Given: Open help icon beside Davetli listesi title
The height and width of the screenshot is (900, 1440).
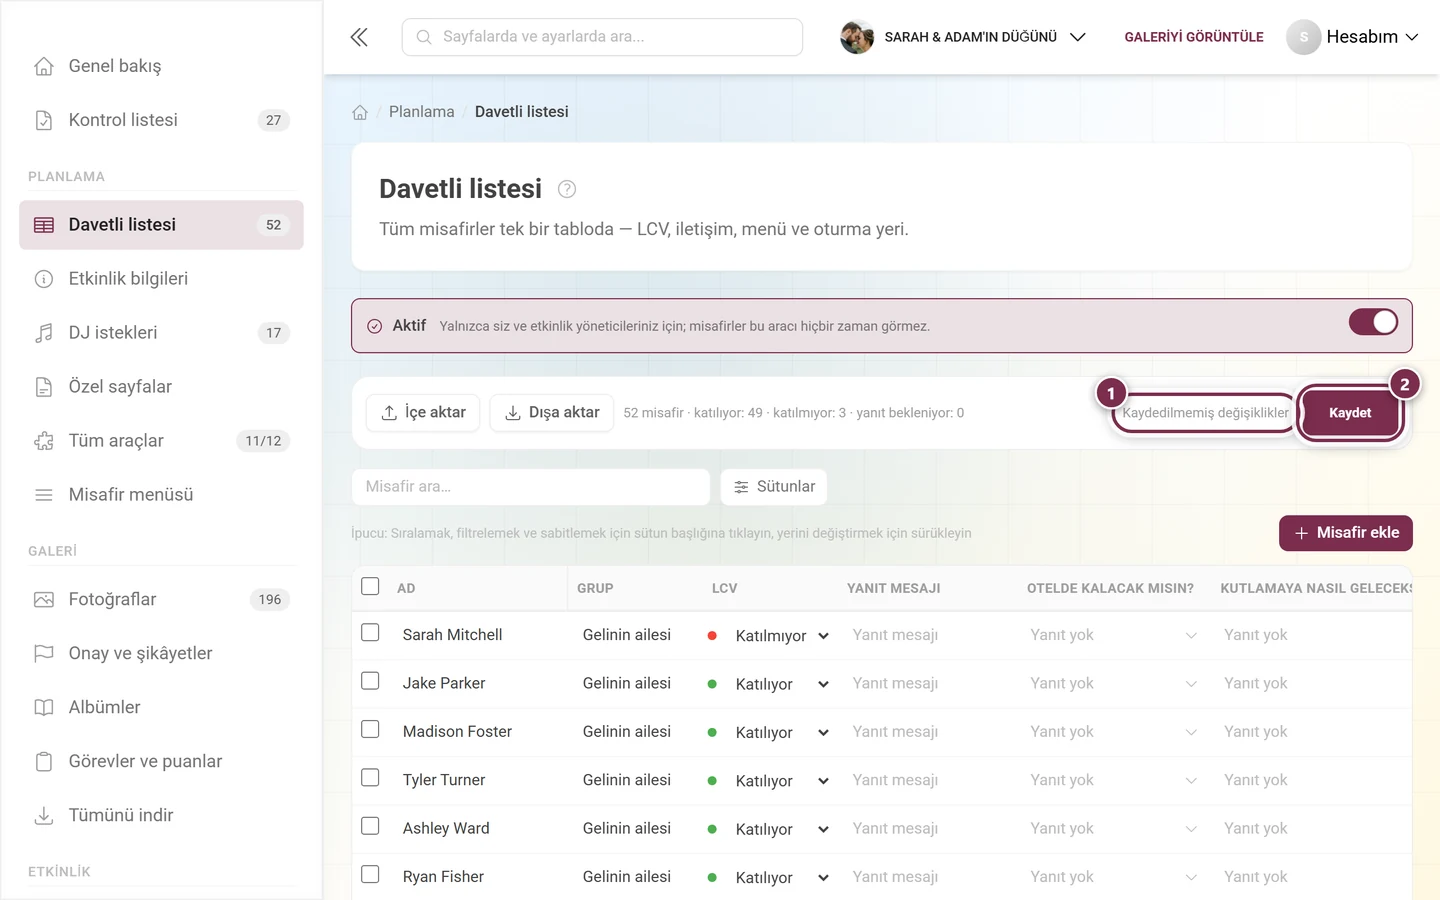Looking at the screenshot, I should point(567,189).
